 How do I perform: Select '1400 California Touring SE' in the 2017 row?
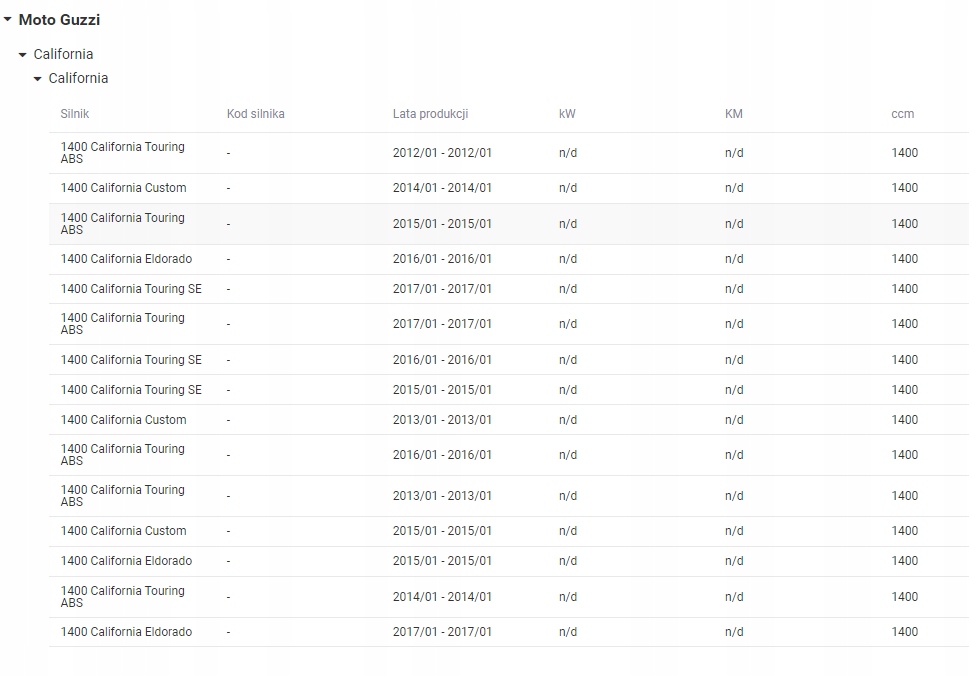[x=131, y=289]
